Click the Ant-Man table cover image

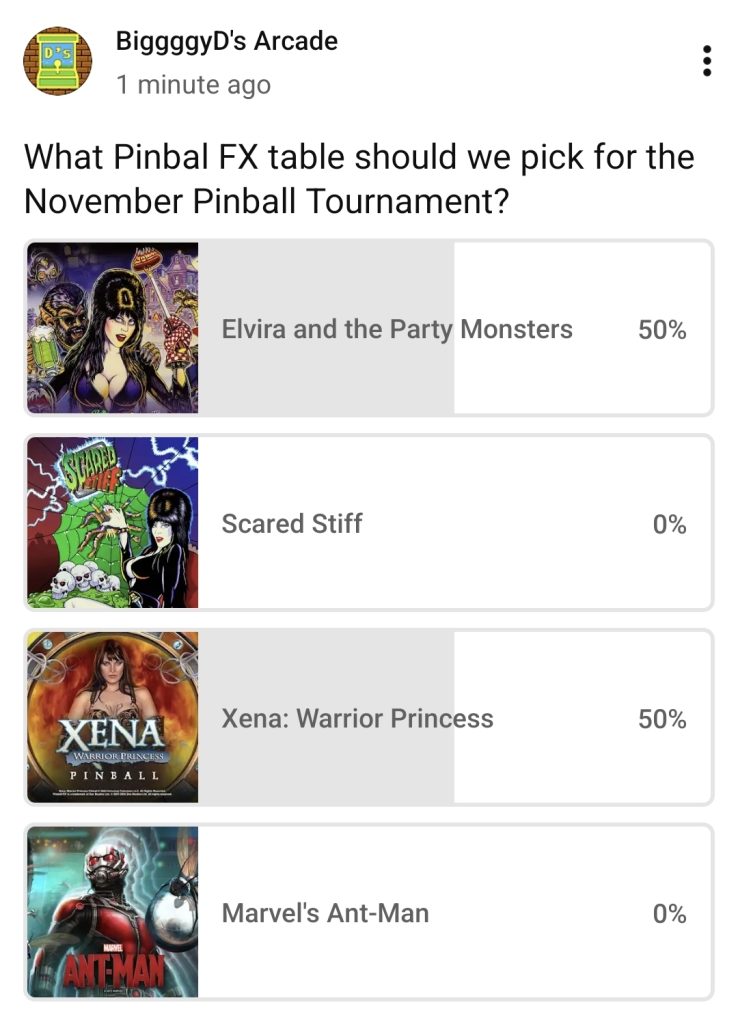tap(113, 912)
